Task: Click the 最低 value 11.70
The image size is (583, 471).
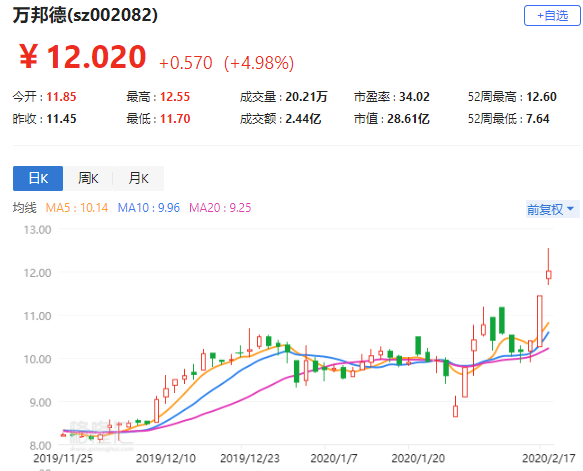Action: 175,119
